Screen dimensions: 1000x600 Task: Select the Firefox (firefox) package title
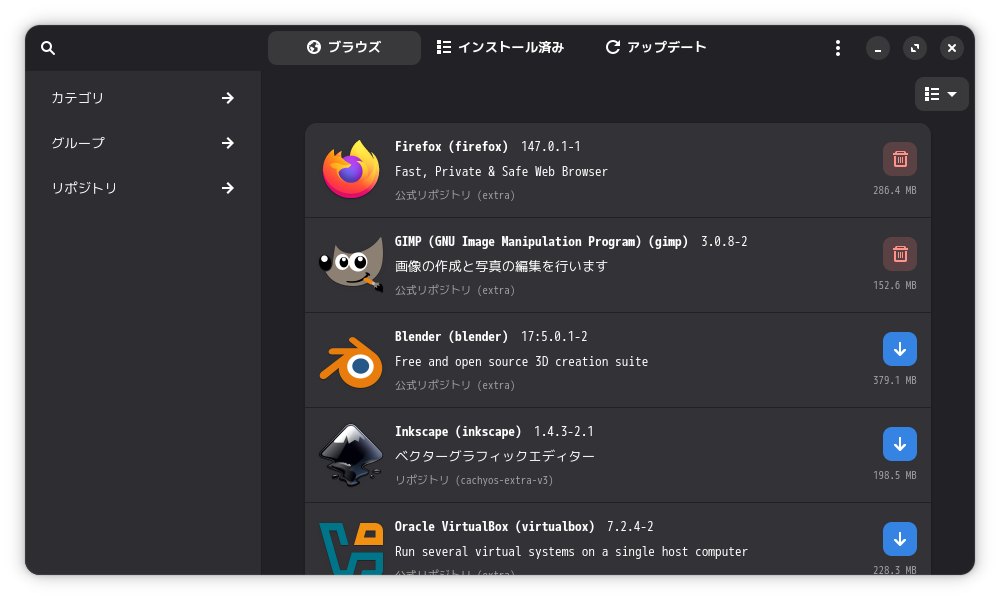(451, 147)
